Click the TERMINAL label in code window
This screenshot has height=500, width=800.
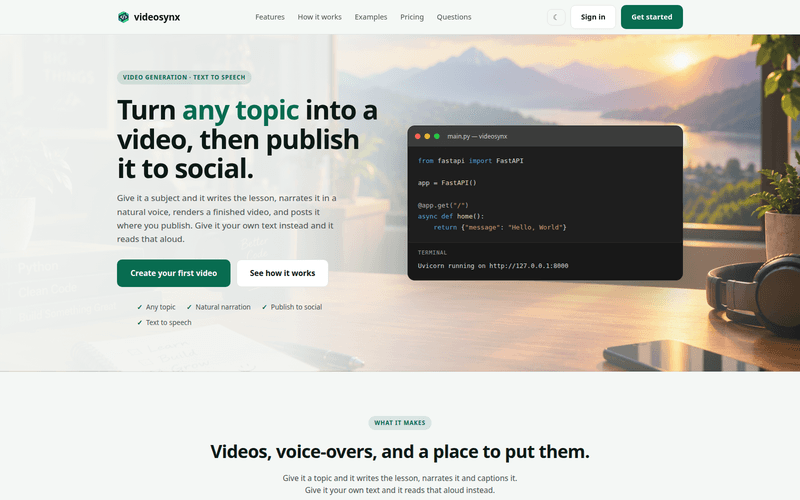click(432, 253)
